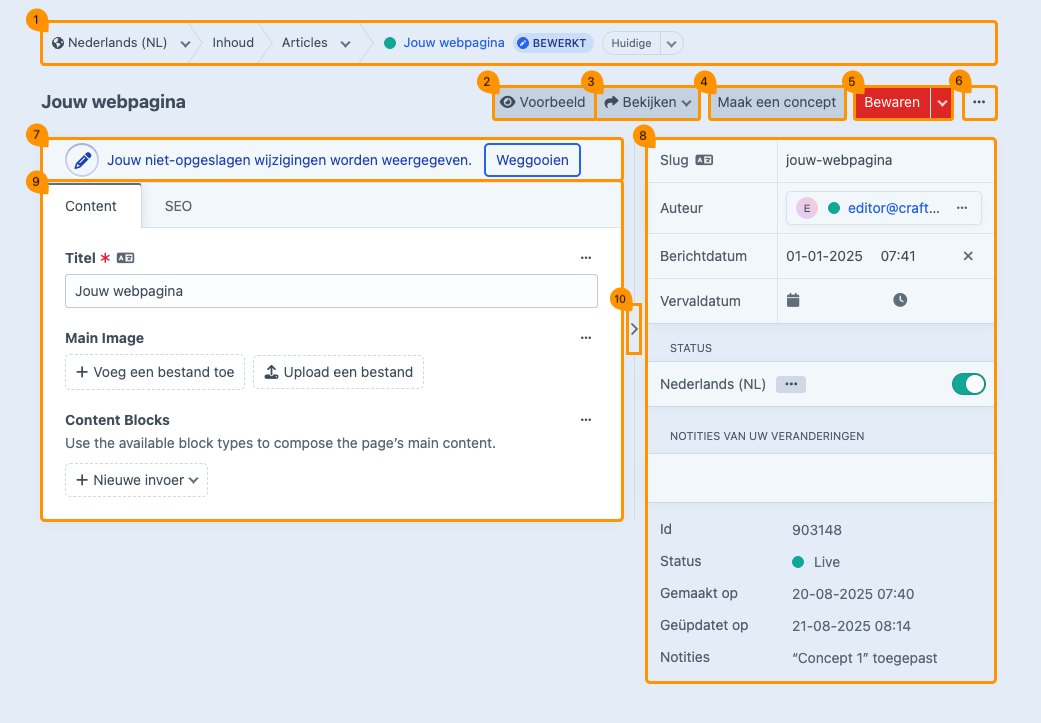Clear the Berichtdatum with the X icon

coord(967,256)
